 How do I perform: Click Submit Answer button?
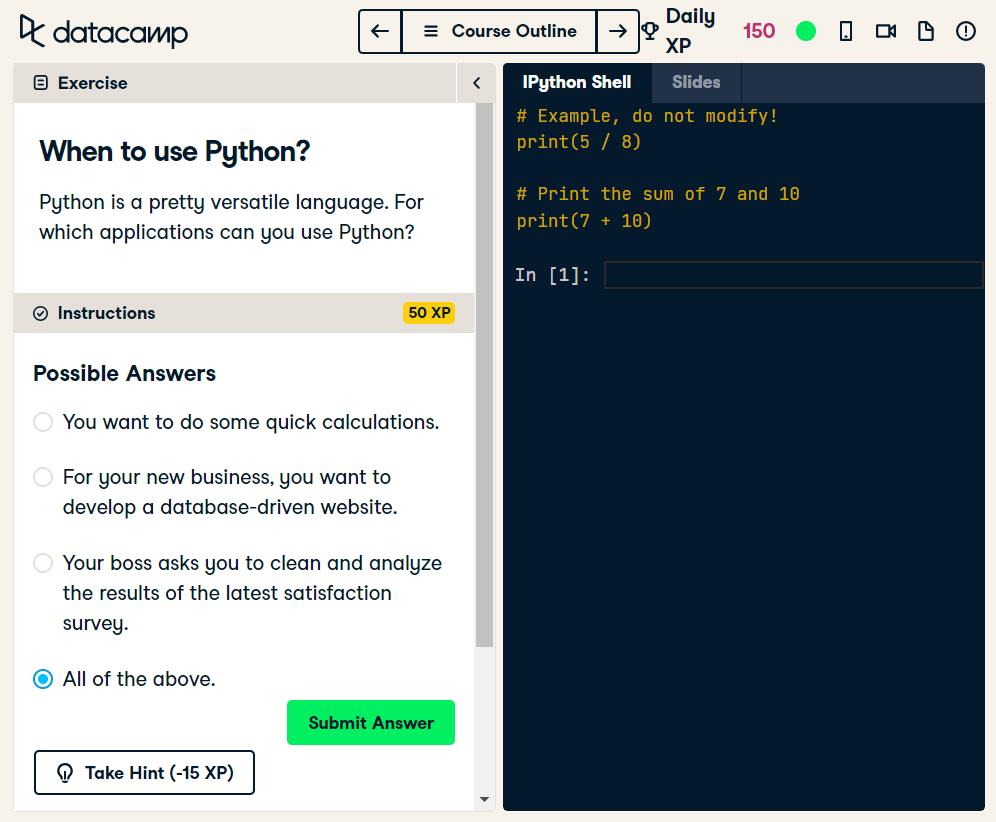pos(371,723)
